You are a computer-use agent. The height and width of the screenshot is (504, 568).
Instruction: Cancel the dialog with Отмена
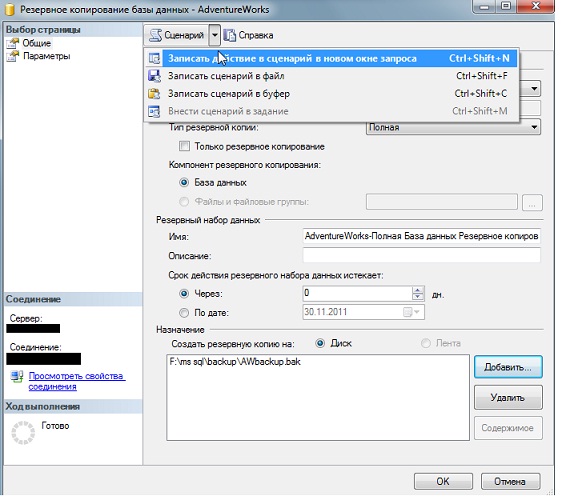click(x=510, y=482)
